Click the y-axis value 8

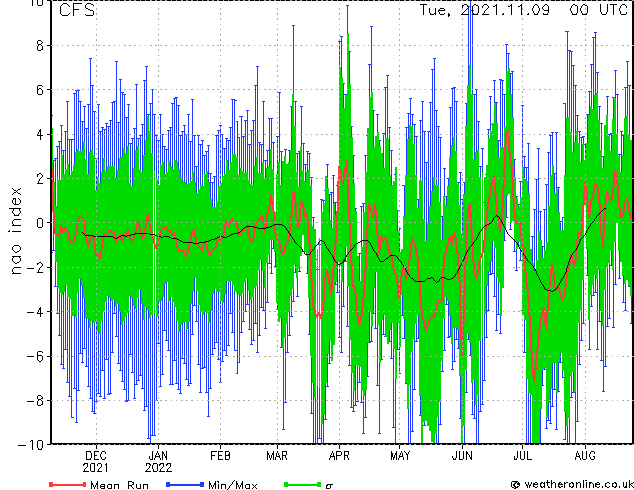click(40, 46)
